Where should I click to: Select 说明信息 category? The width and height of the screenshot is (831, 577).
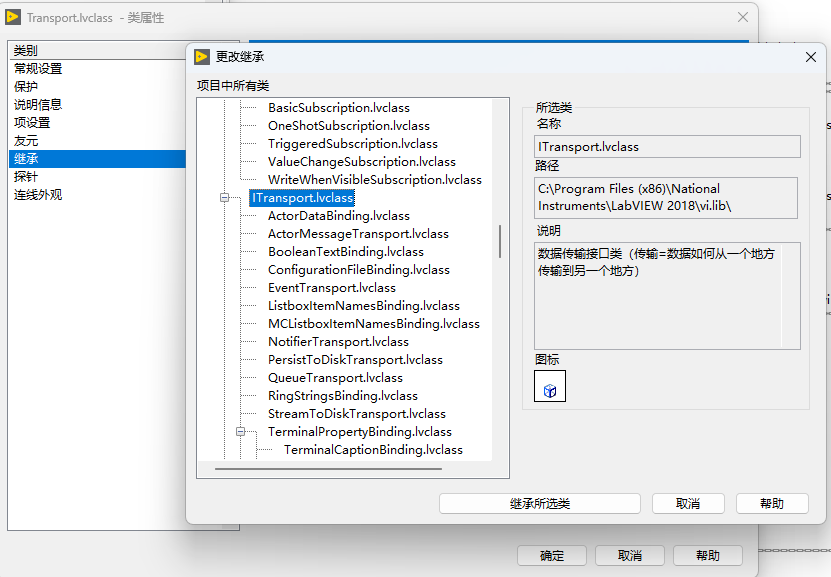[38, 105]
